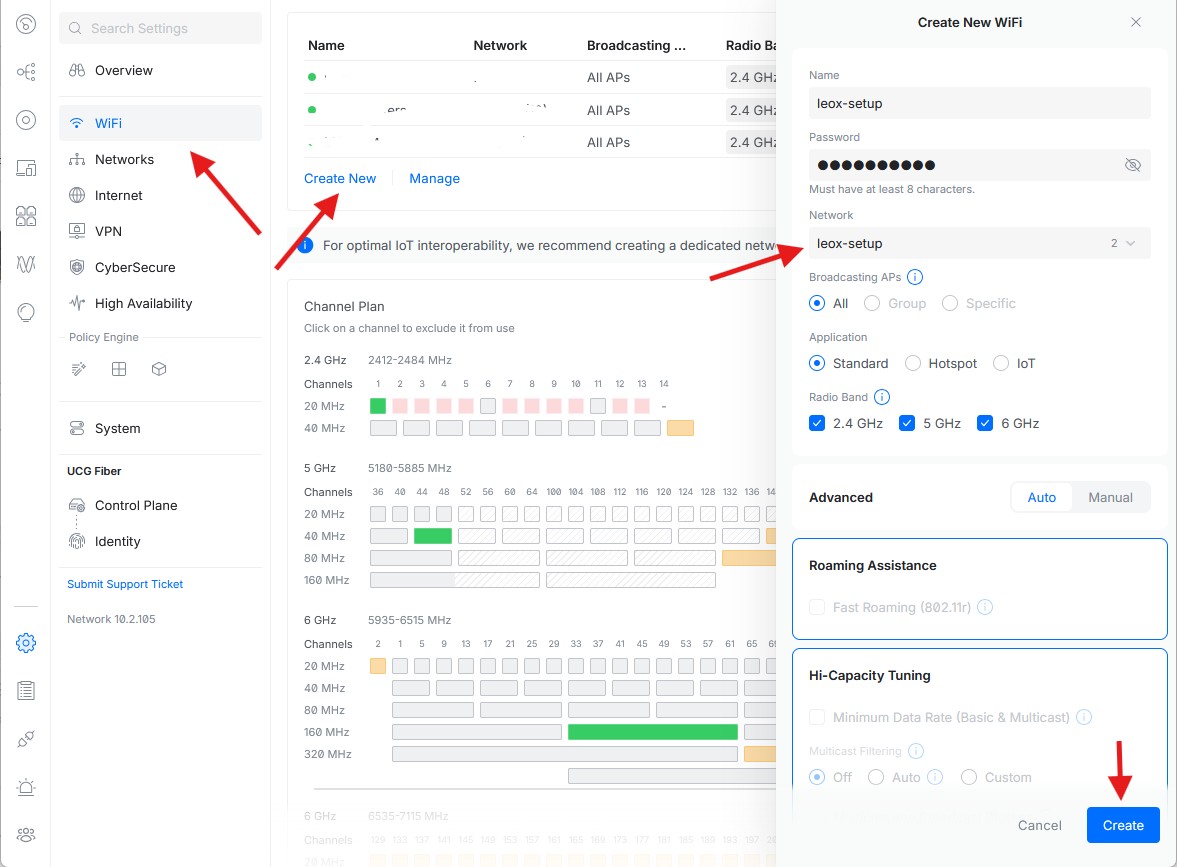The height and width of the screenshot is (867, 1177).
Task: Click inside the WiFi Name input field
Action: tap(979, 103)
